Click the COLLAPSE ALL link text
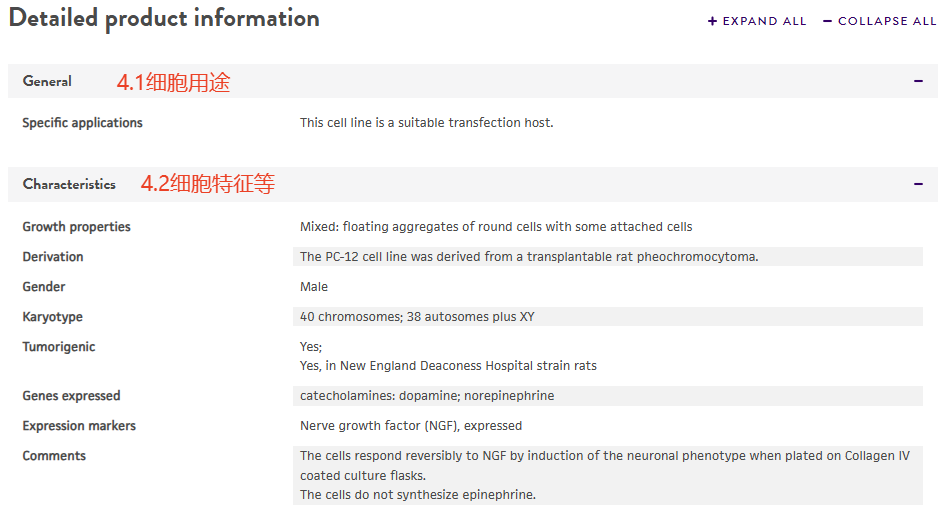 pyautogui.click(x=887, y=21)
